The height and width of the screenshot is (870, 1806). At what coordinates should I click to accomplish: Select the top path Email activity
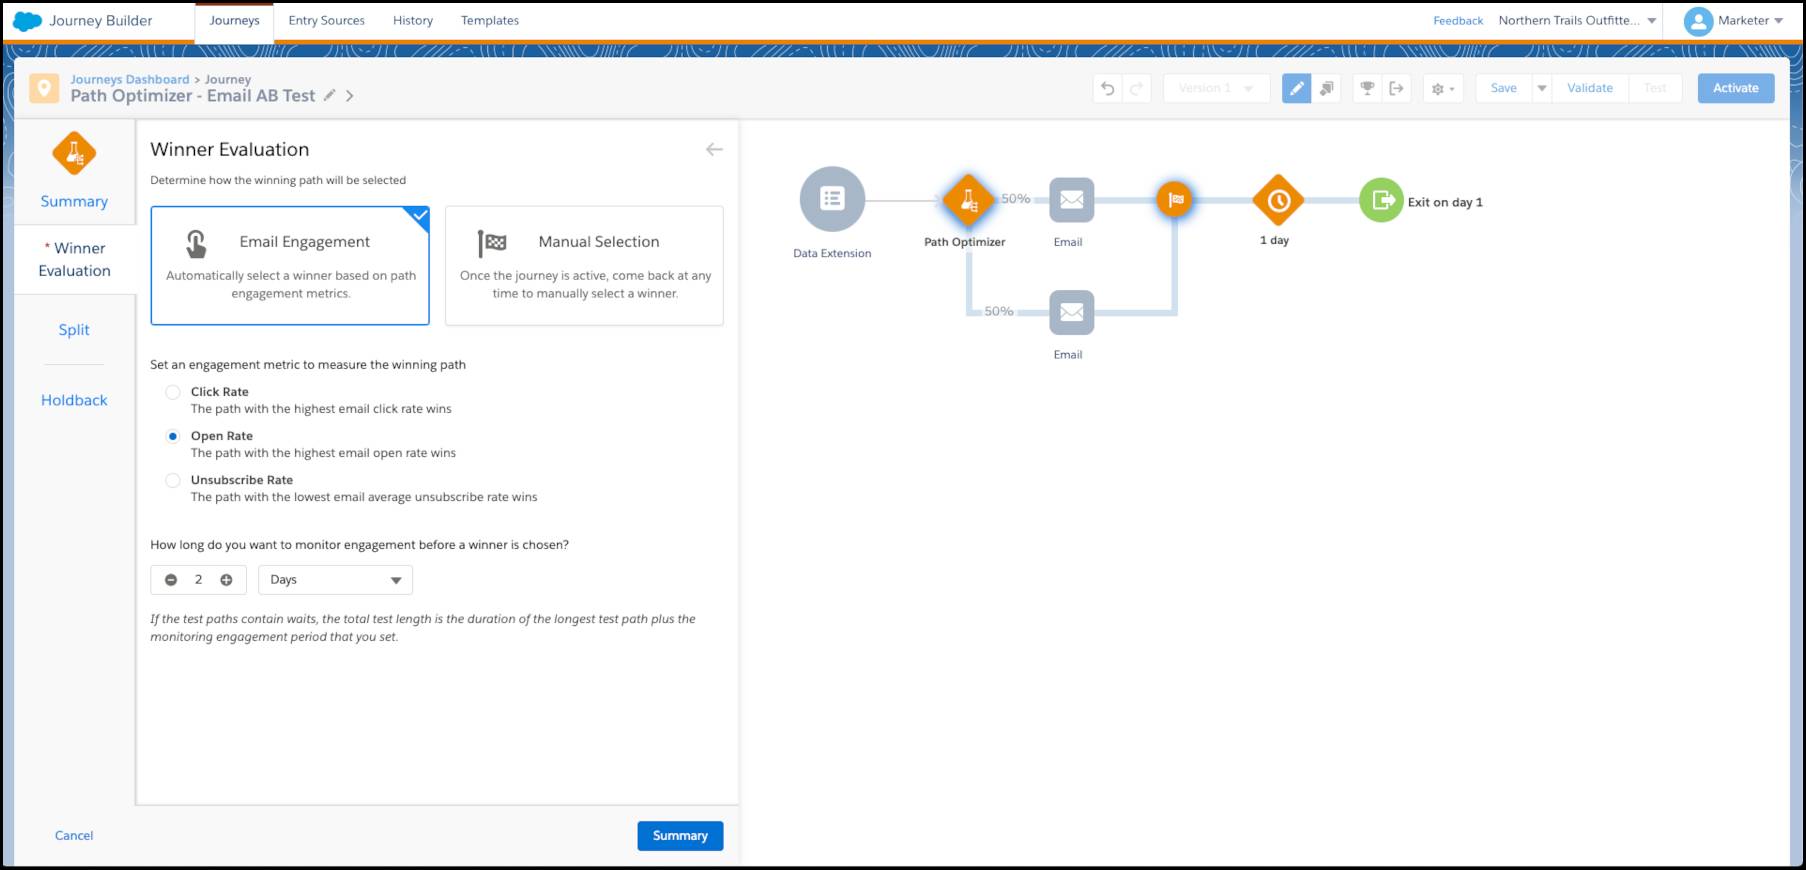coord(1071,200)
